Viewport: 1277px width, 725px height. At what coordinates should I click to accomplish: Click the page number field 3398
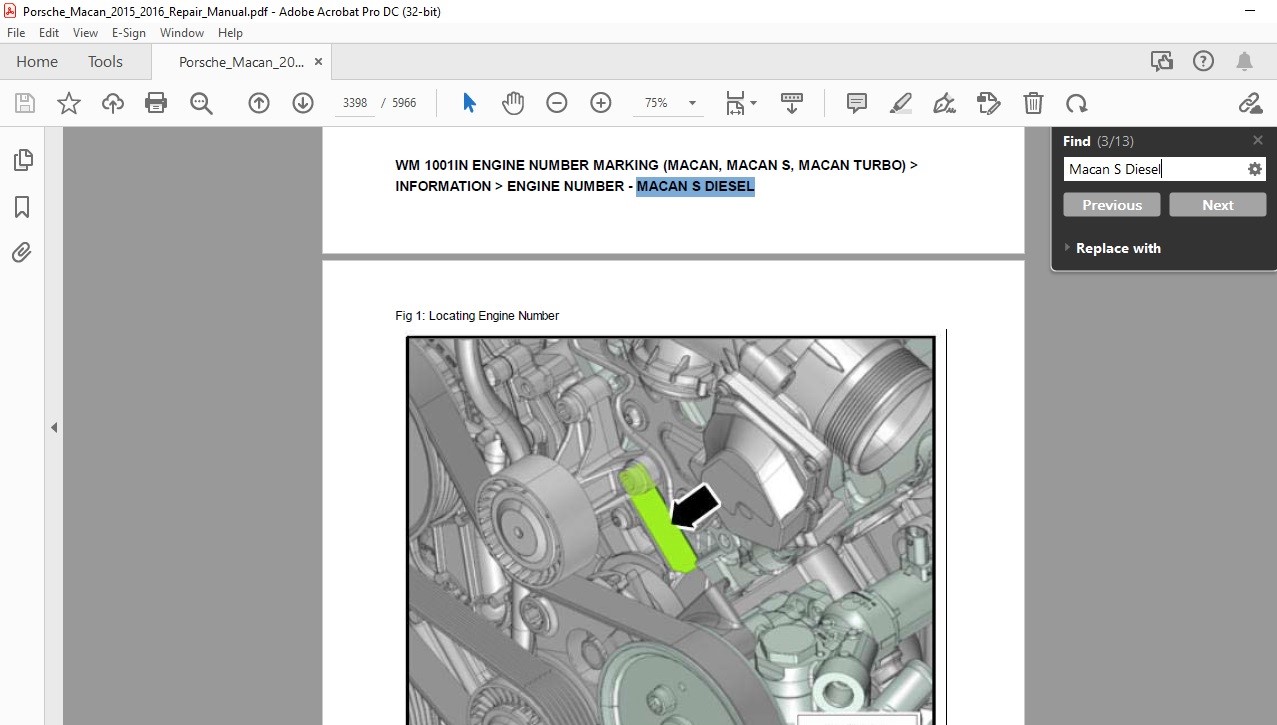(355, 103)
